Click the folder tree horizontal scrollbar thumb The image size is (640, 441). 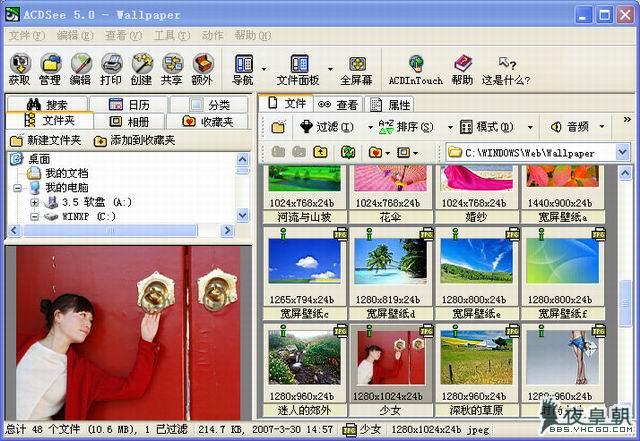coord(110,231)
